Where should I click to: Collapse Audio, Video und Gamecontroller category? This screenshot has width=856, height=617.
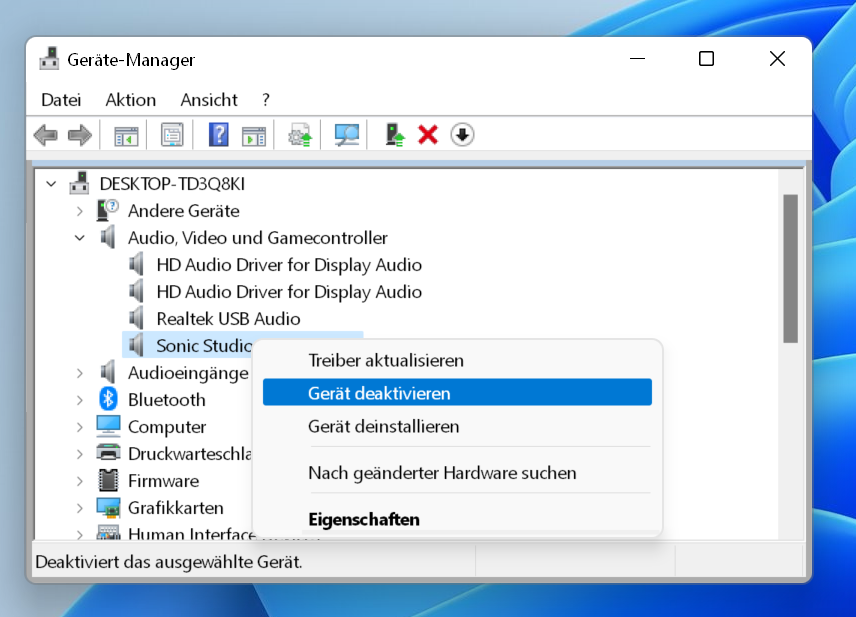click(80, 238)
